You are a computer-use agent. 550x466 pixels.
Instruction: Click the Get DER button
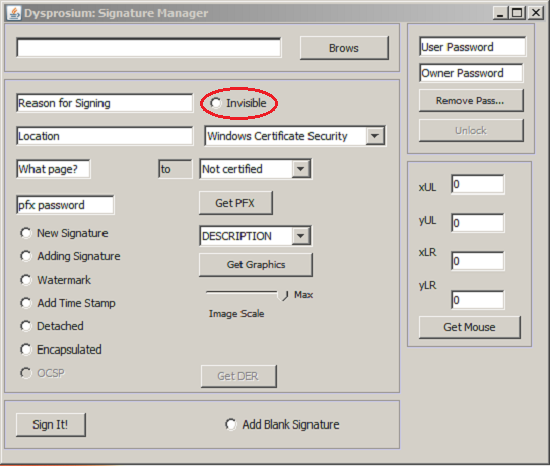click(x=239, y=376)
